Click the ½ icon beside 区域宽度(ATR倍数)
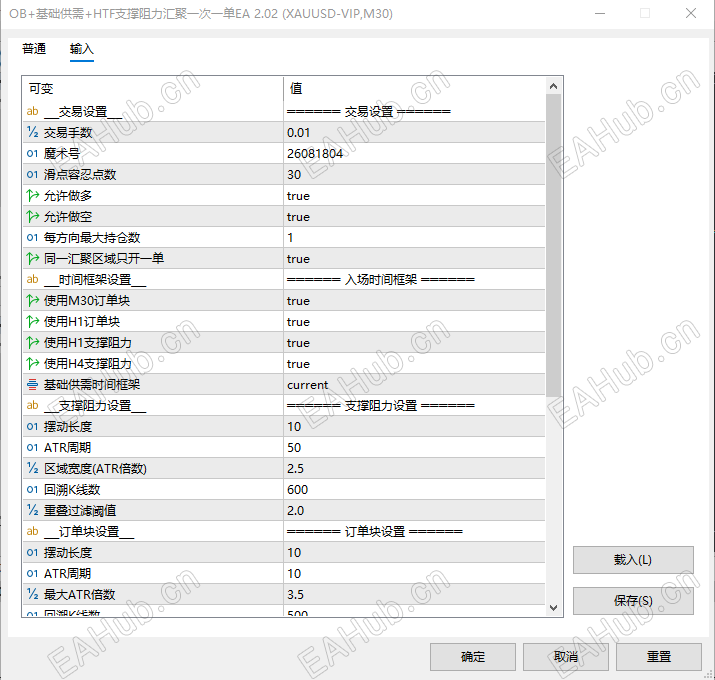 pos(32,468)
